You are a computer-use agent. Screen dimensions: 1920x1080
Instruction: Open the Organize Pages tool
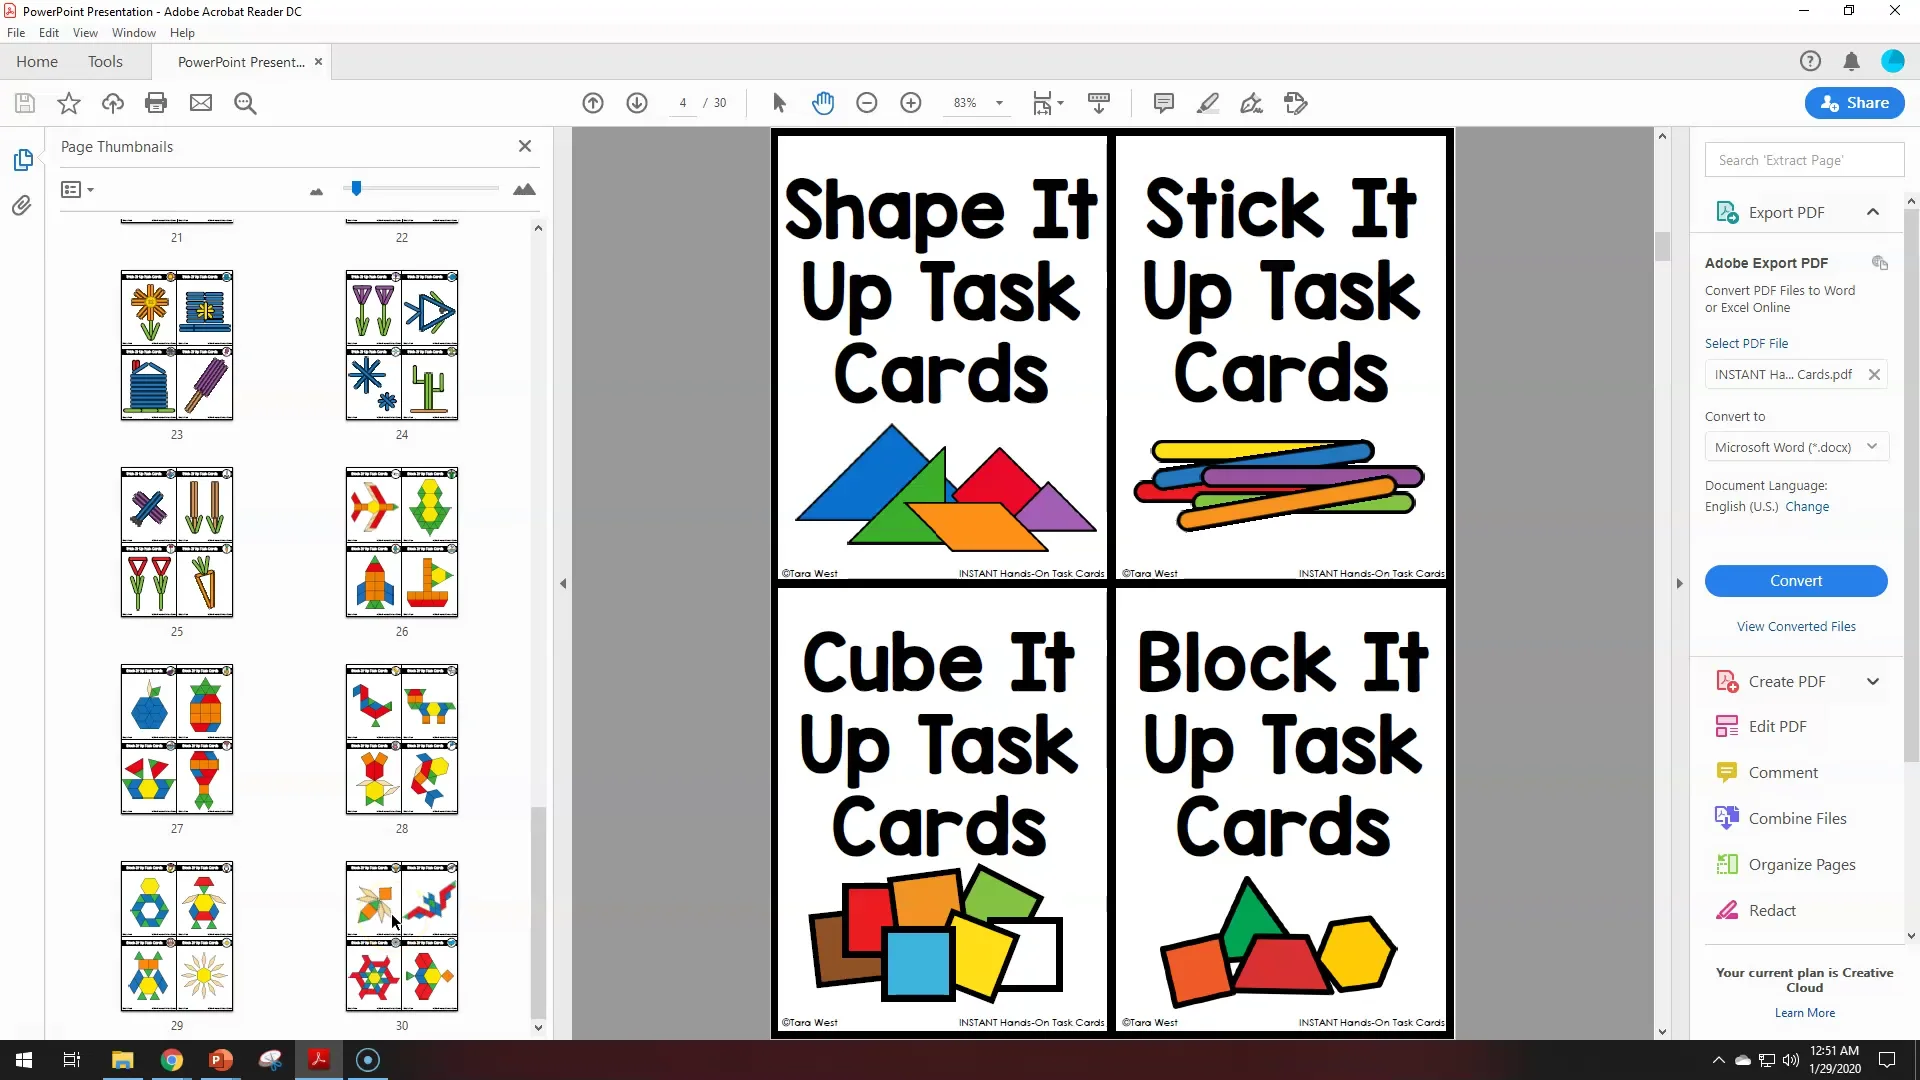click(1801, 864)
